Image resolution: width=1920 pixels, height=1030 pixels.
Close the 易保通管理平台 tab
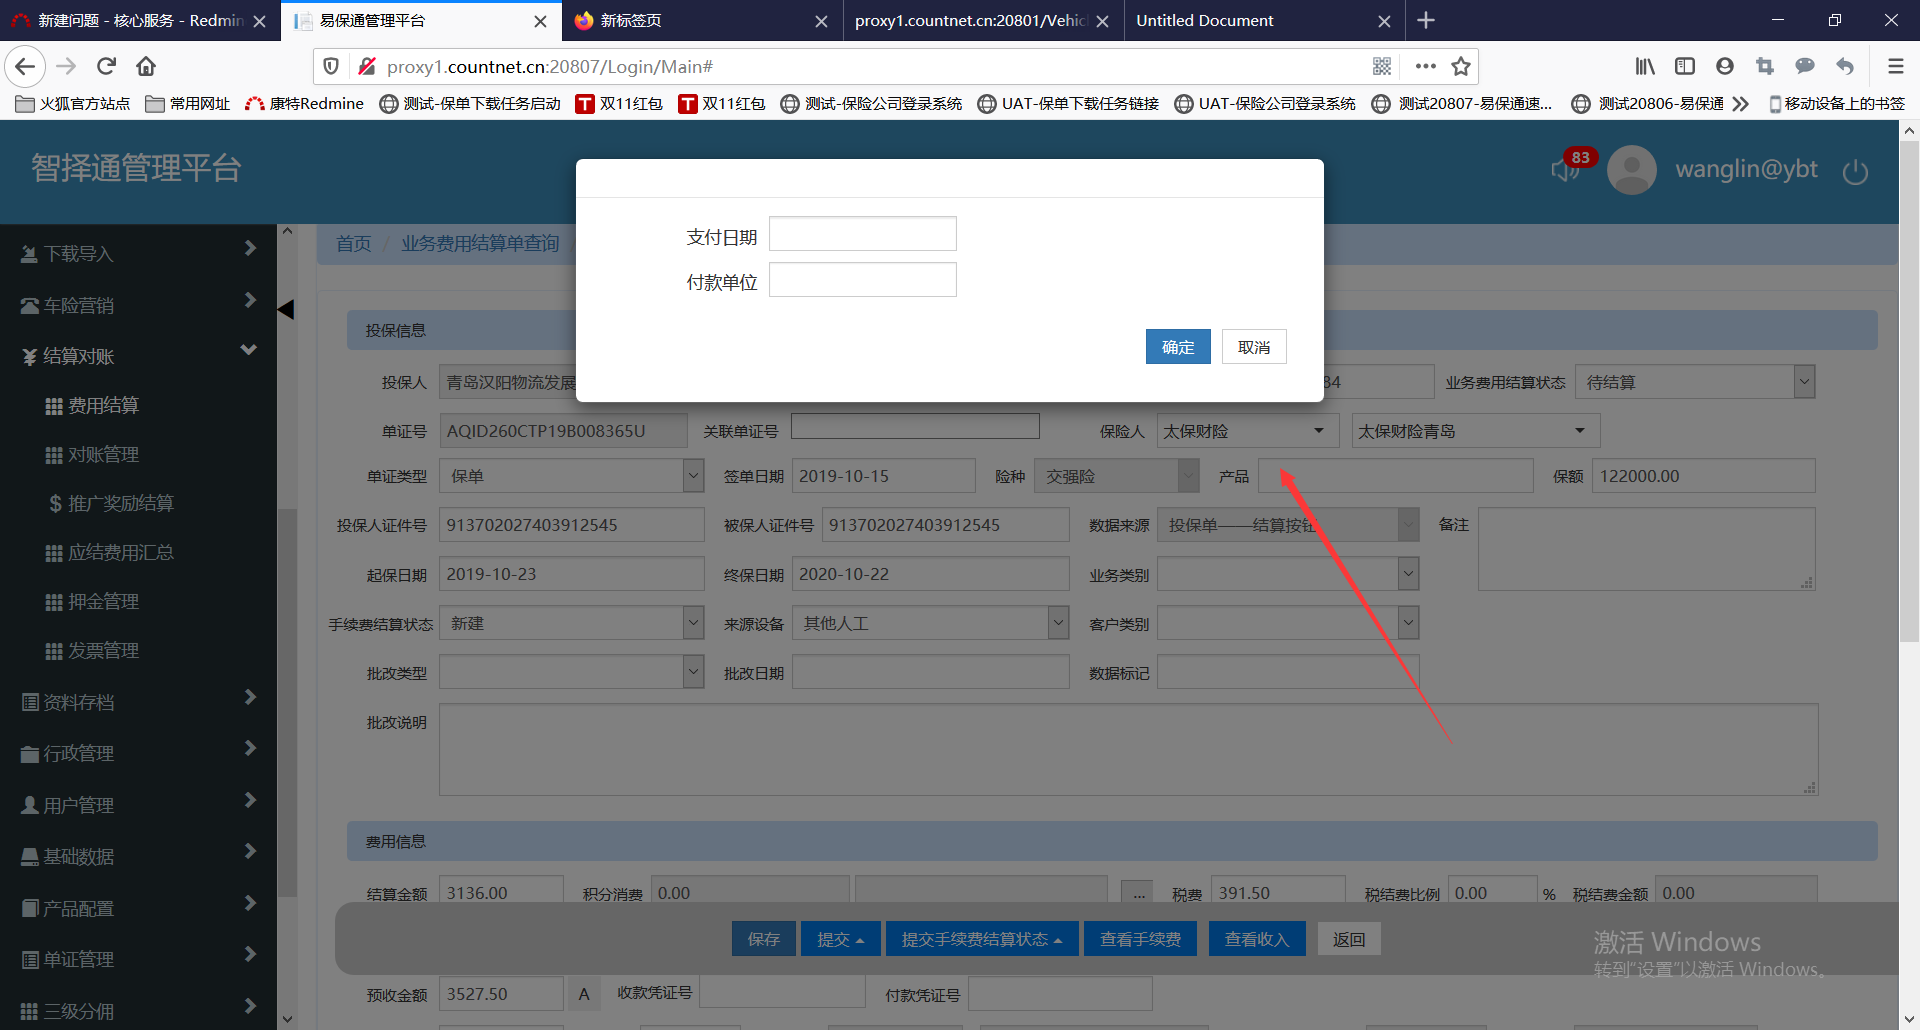pyautogui.click(x=540, y=21)
